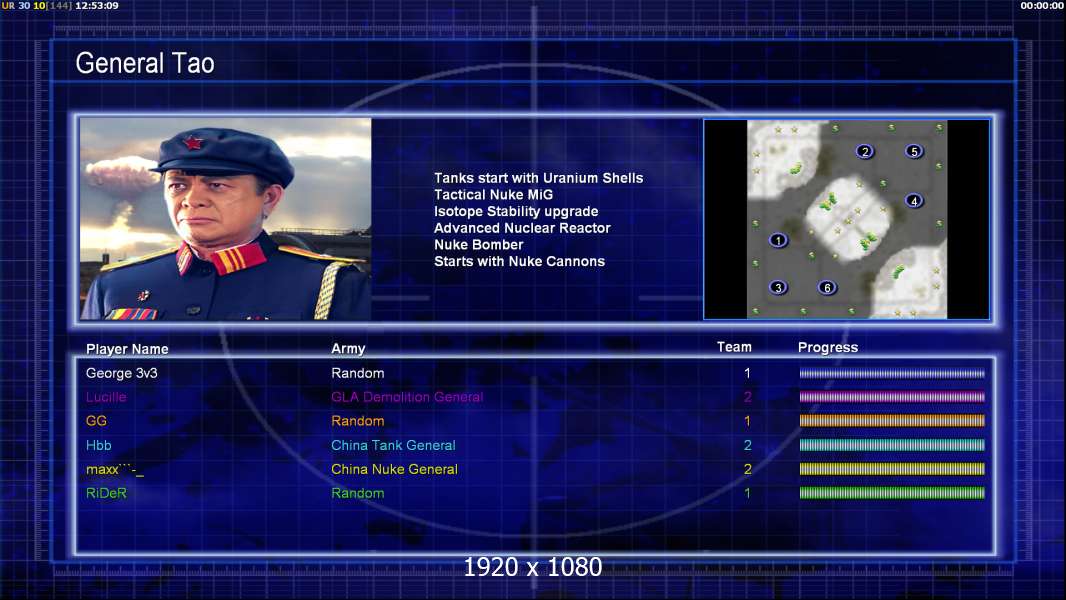Screen dimensions: 1066x600
Task: Click the Progress column header
Action: (x=827, y=348)
